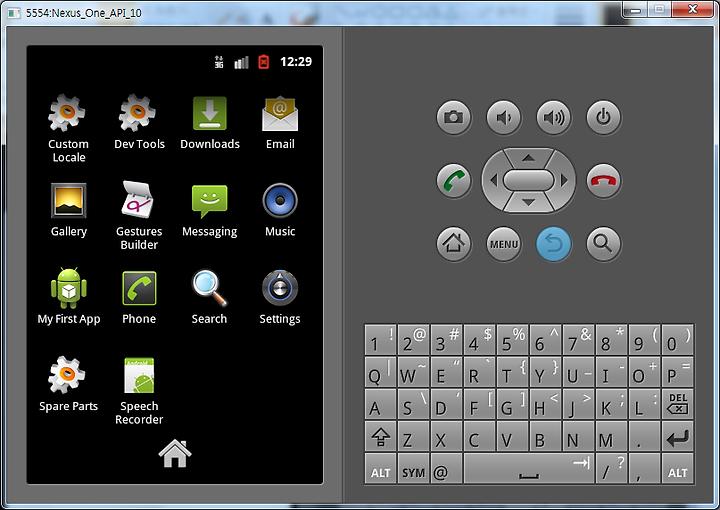Click the 0 key on emulator keyboard
720x510 pixels.
pyautogui.click(x=678, y=340)
